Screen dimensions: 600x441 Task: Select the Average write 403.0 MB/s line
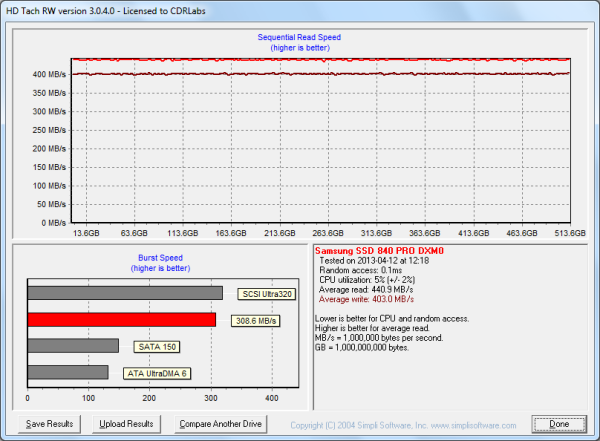pos(365,299)
